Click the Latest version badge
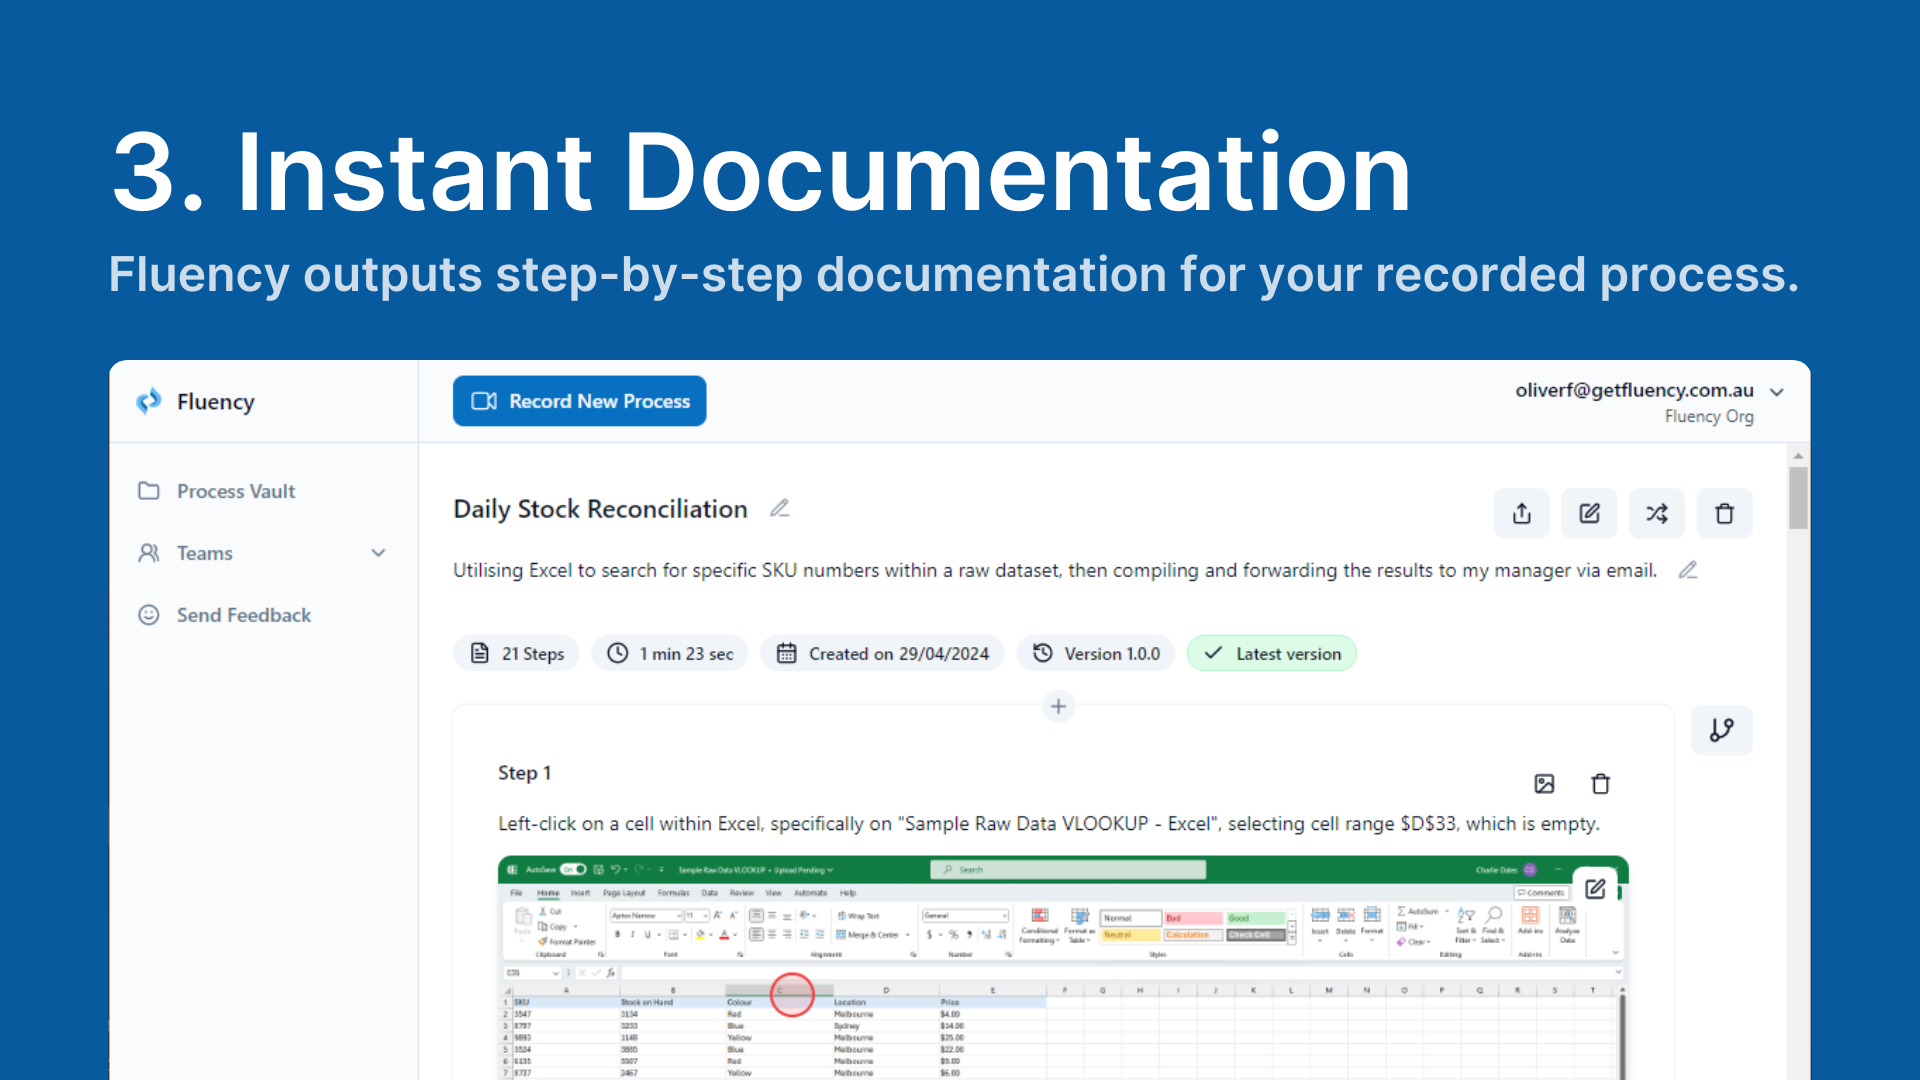Screen dimensions: 1920x1080 1271,654
